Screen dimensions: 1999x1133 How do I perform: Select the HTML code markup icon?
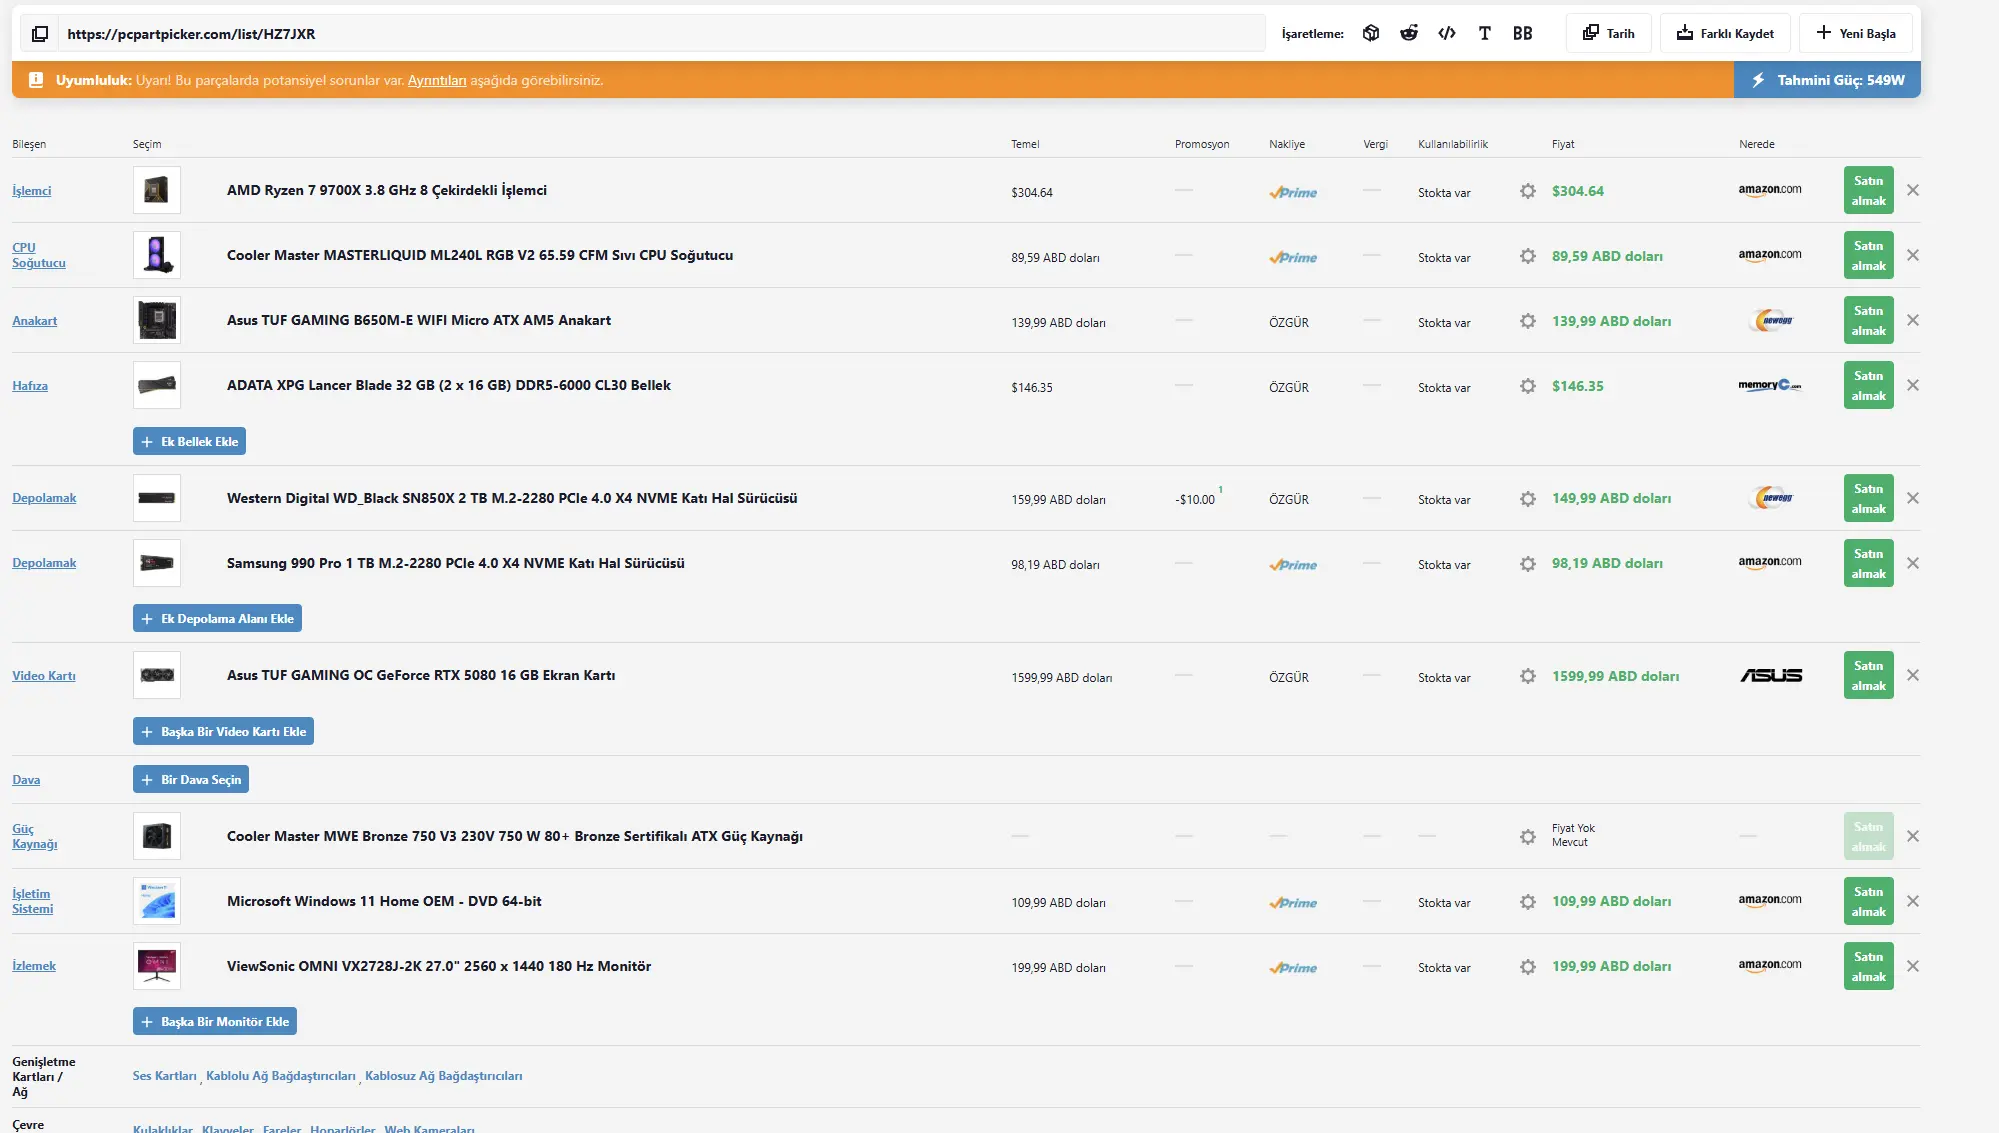coord(1447,33)
